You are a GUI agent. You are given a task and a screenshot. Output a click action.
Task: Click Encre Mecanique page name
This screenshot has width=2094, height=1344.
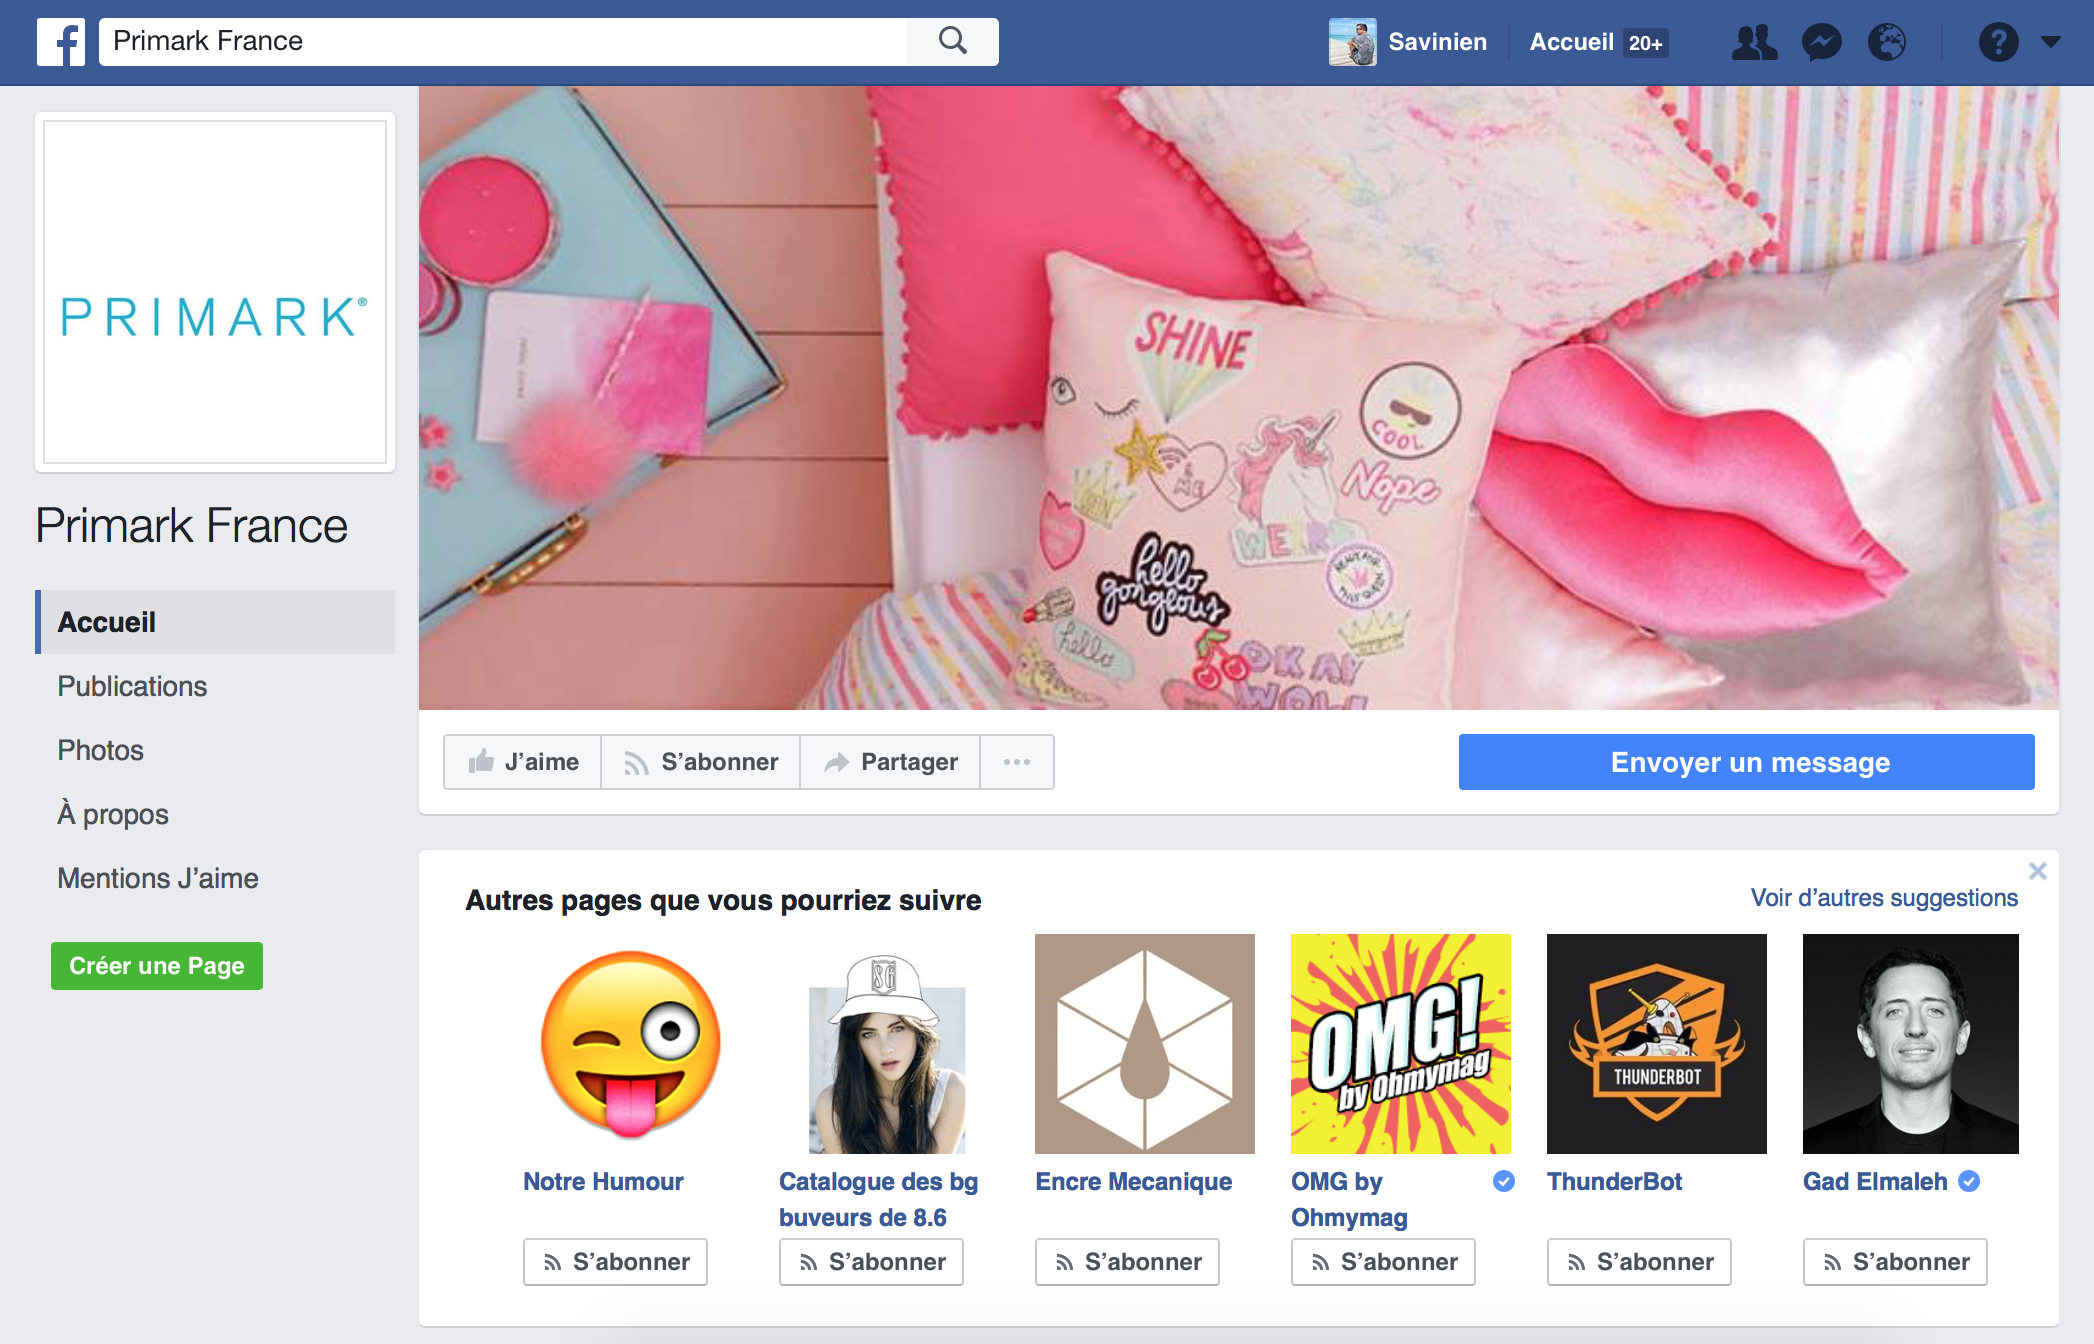click(1133, 1181)
